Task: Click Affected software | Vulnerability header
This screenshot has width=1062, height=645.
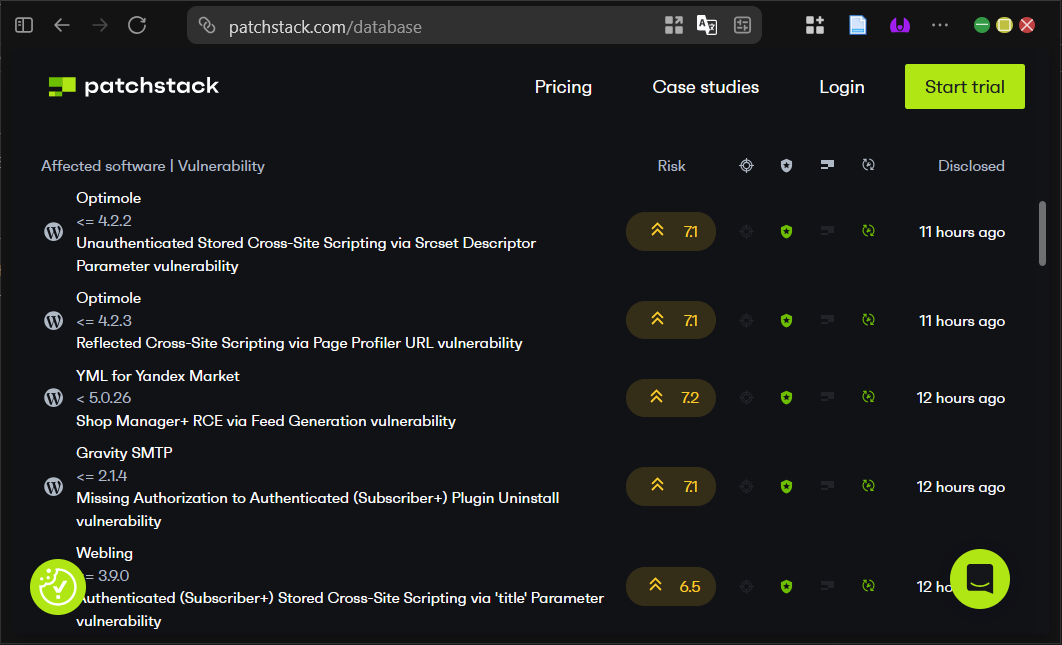Action: point(153,166)
